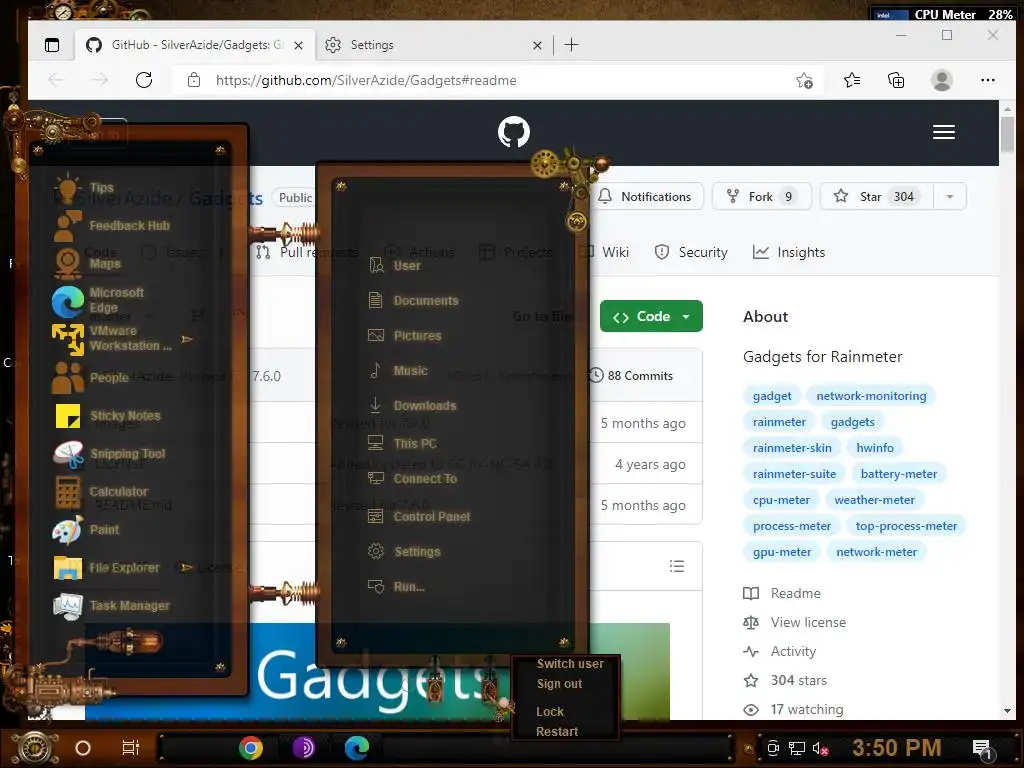The image size is (1024, 768).
Task: Open Maps in the app list
Action: (88, 264)
